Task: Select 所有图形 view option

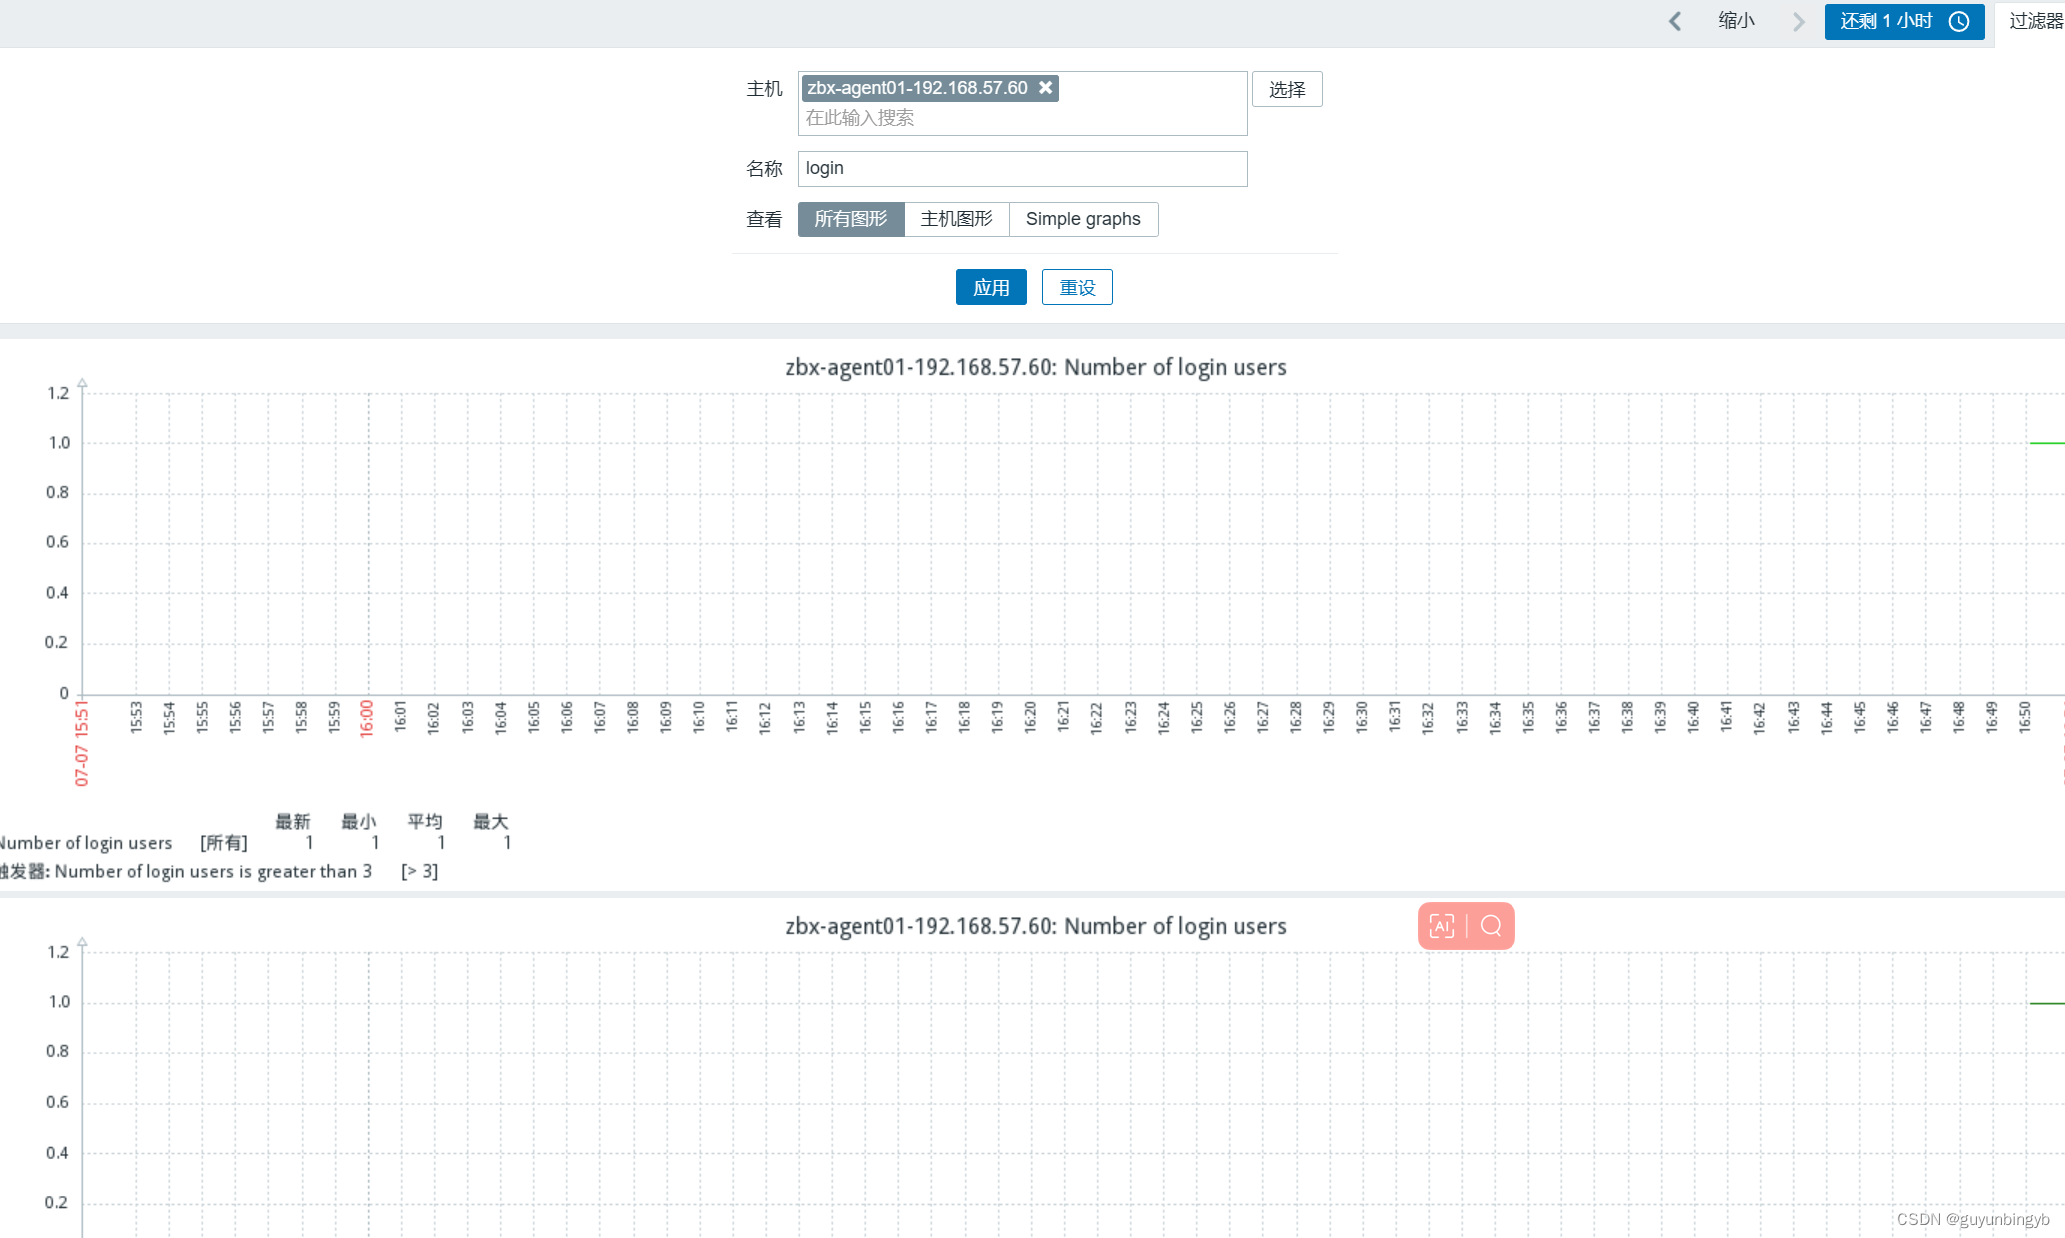Action: tap(851, 219)
